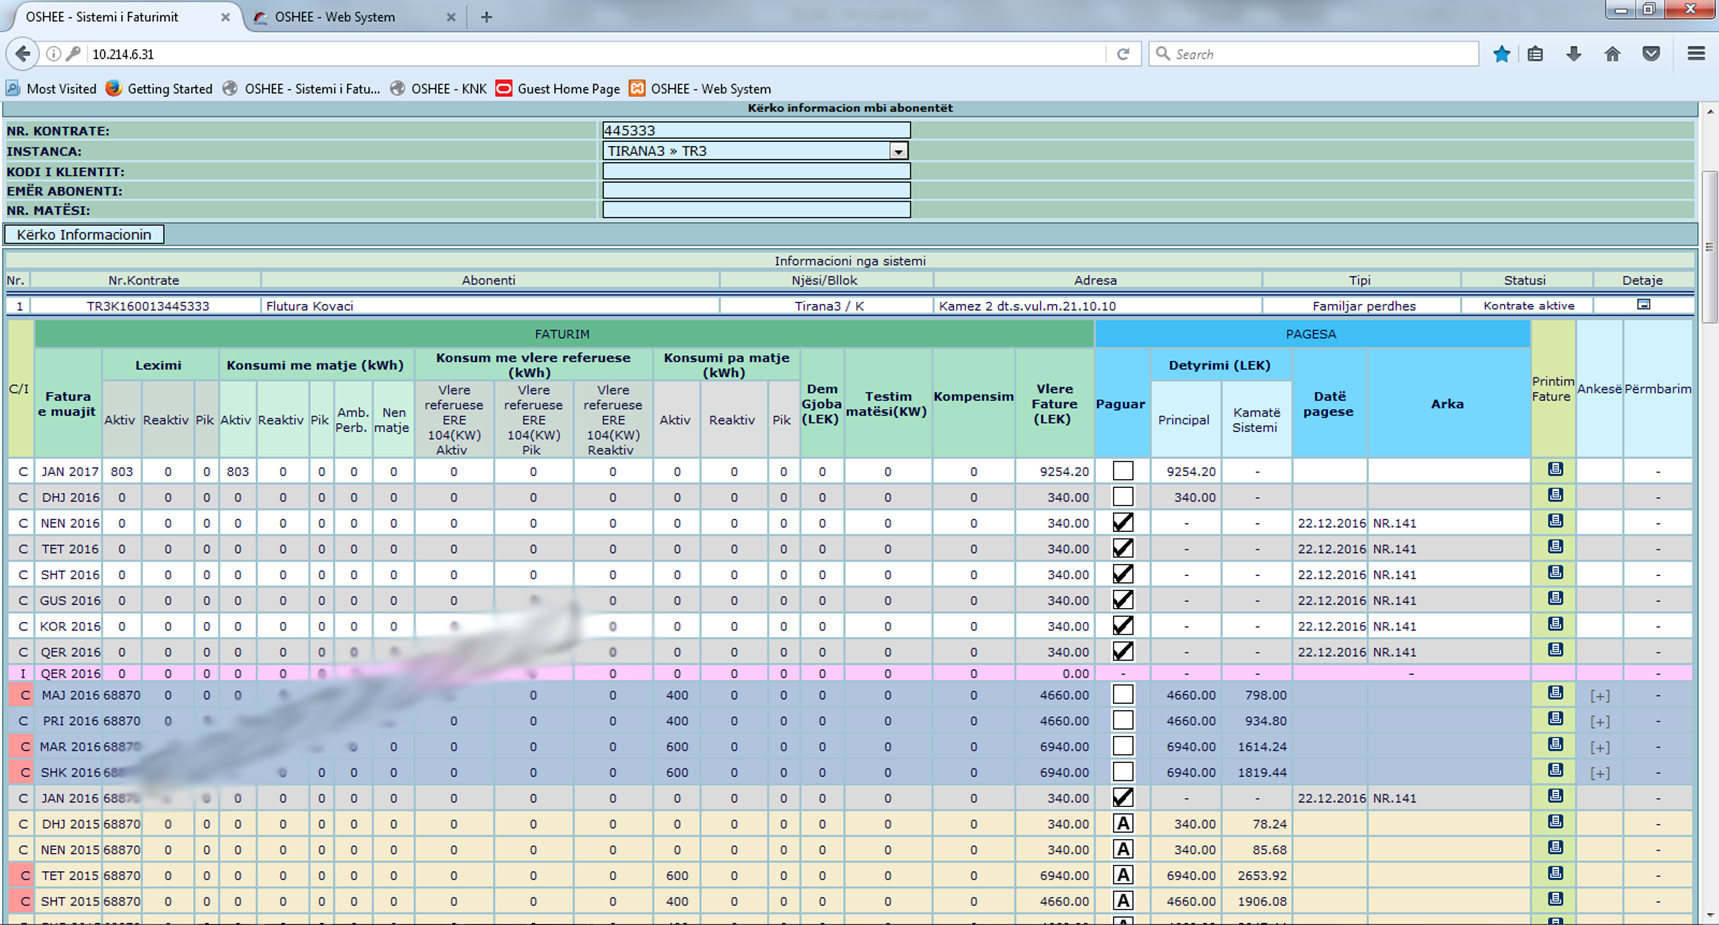Screen dimensions: 1719x925
Task: Open OSHEE - Sistemi i Fatu... bookmark
Action: point(302,89)
